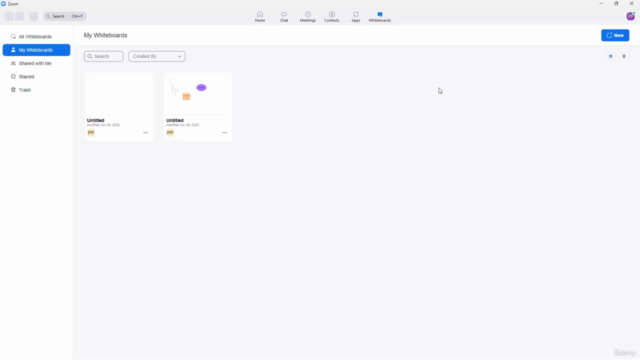Select All Whiteboards in sidebar
Viewport: 640px width, 360px height.
point(36,37)
